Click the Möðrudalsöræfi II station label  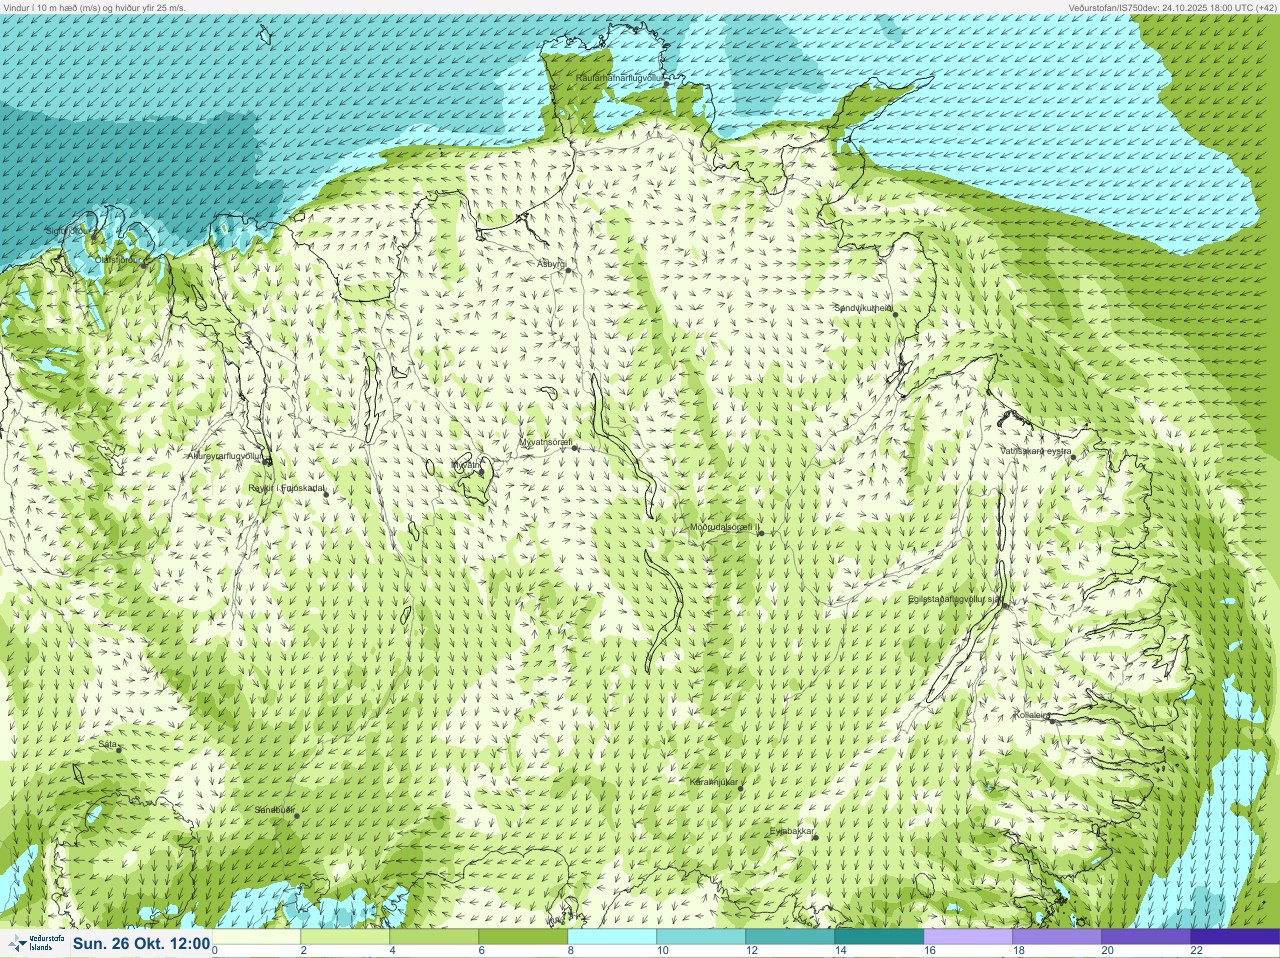725,527
